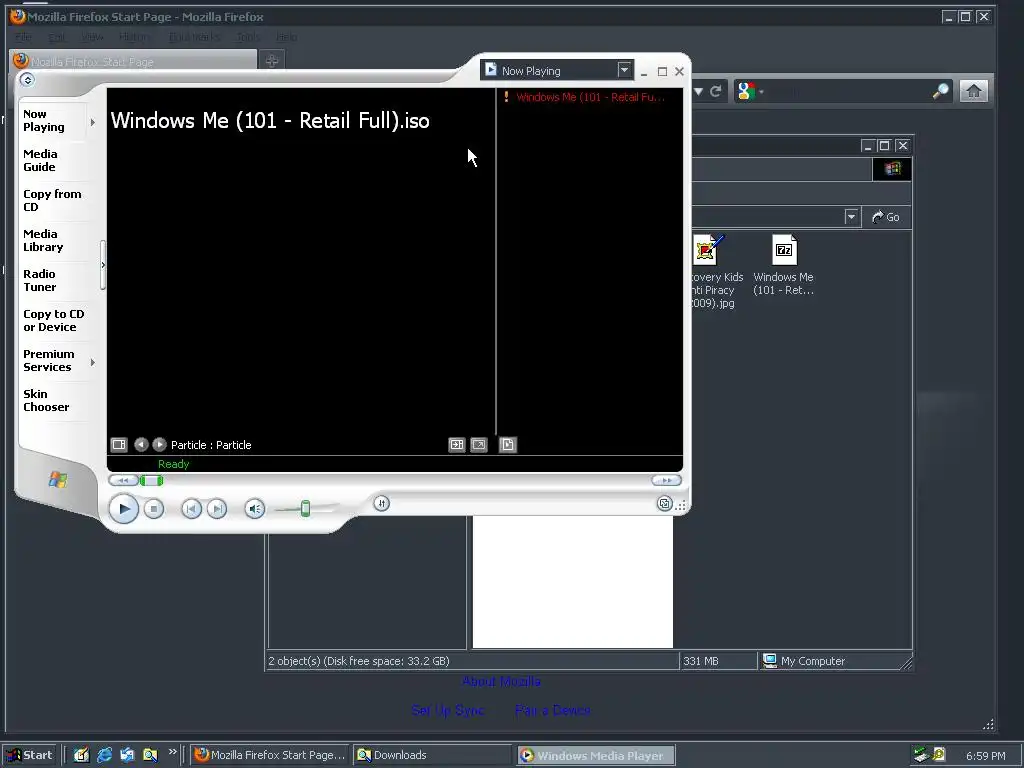The width and height of the screenshot is (1024, 768).
Task: Click the first Quick Launch icon
Action: pos(81,755)
